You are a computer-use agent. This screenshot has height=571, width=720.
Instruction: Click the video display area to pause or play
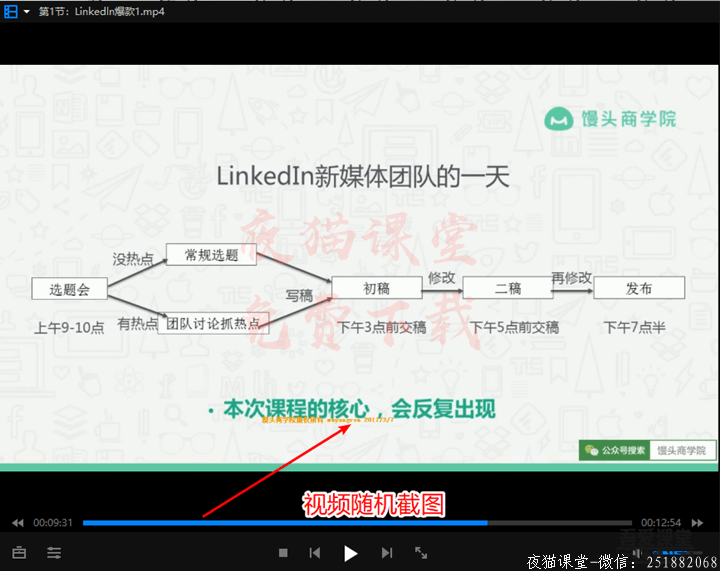pos(359,269)
